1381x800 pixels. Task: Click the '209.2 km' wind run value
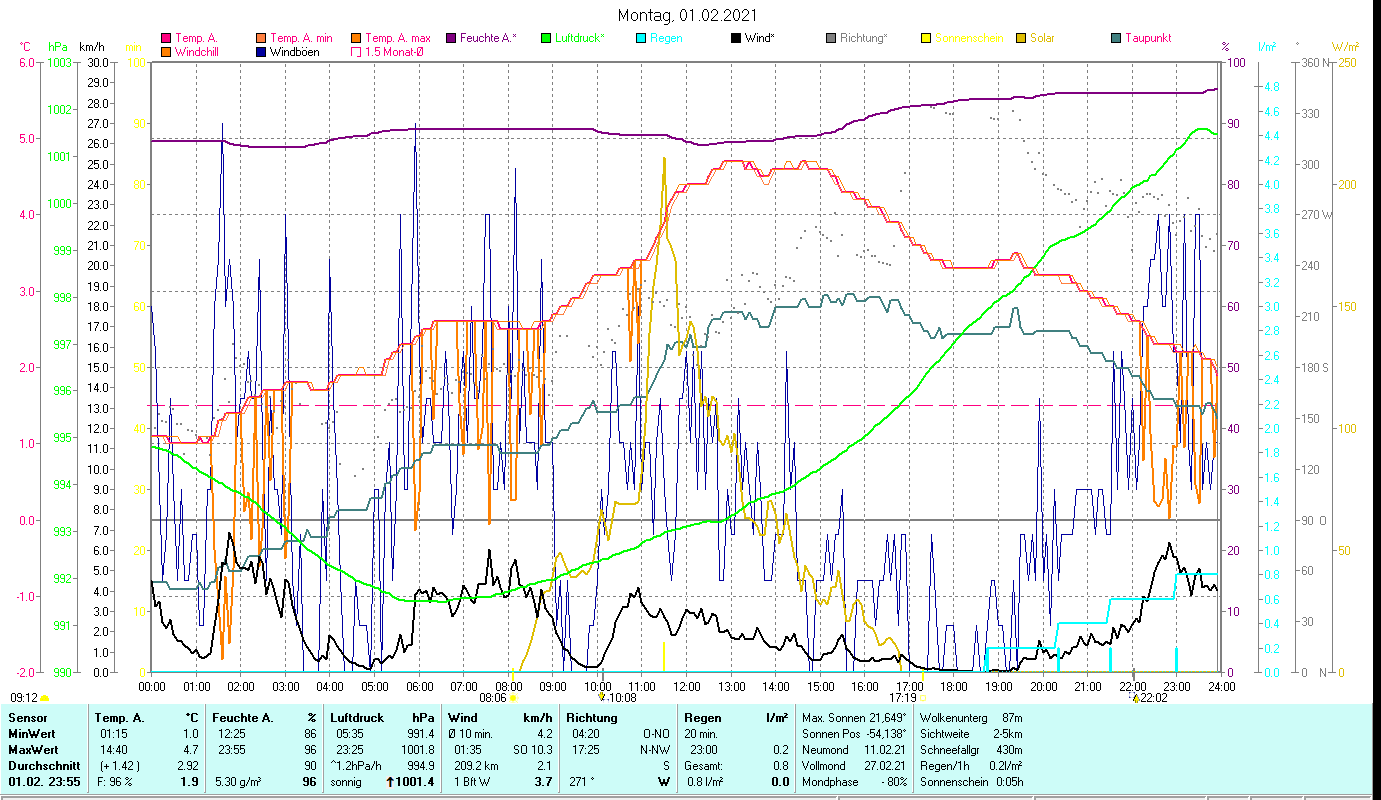[x=476, y=766]
